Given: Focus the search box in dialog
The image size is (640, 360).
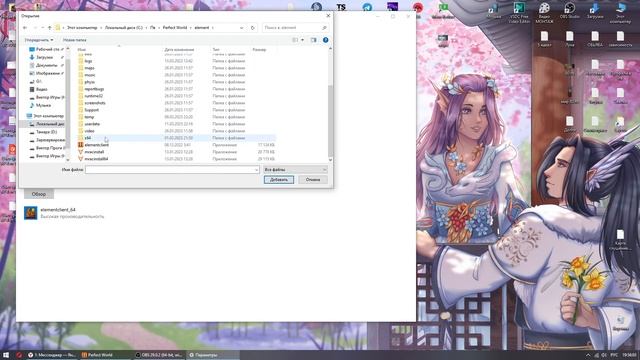Looking at the screenshot, I should [295, 28].
